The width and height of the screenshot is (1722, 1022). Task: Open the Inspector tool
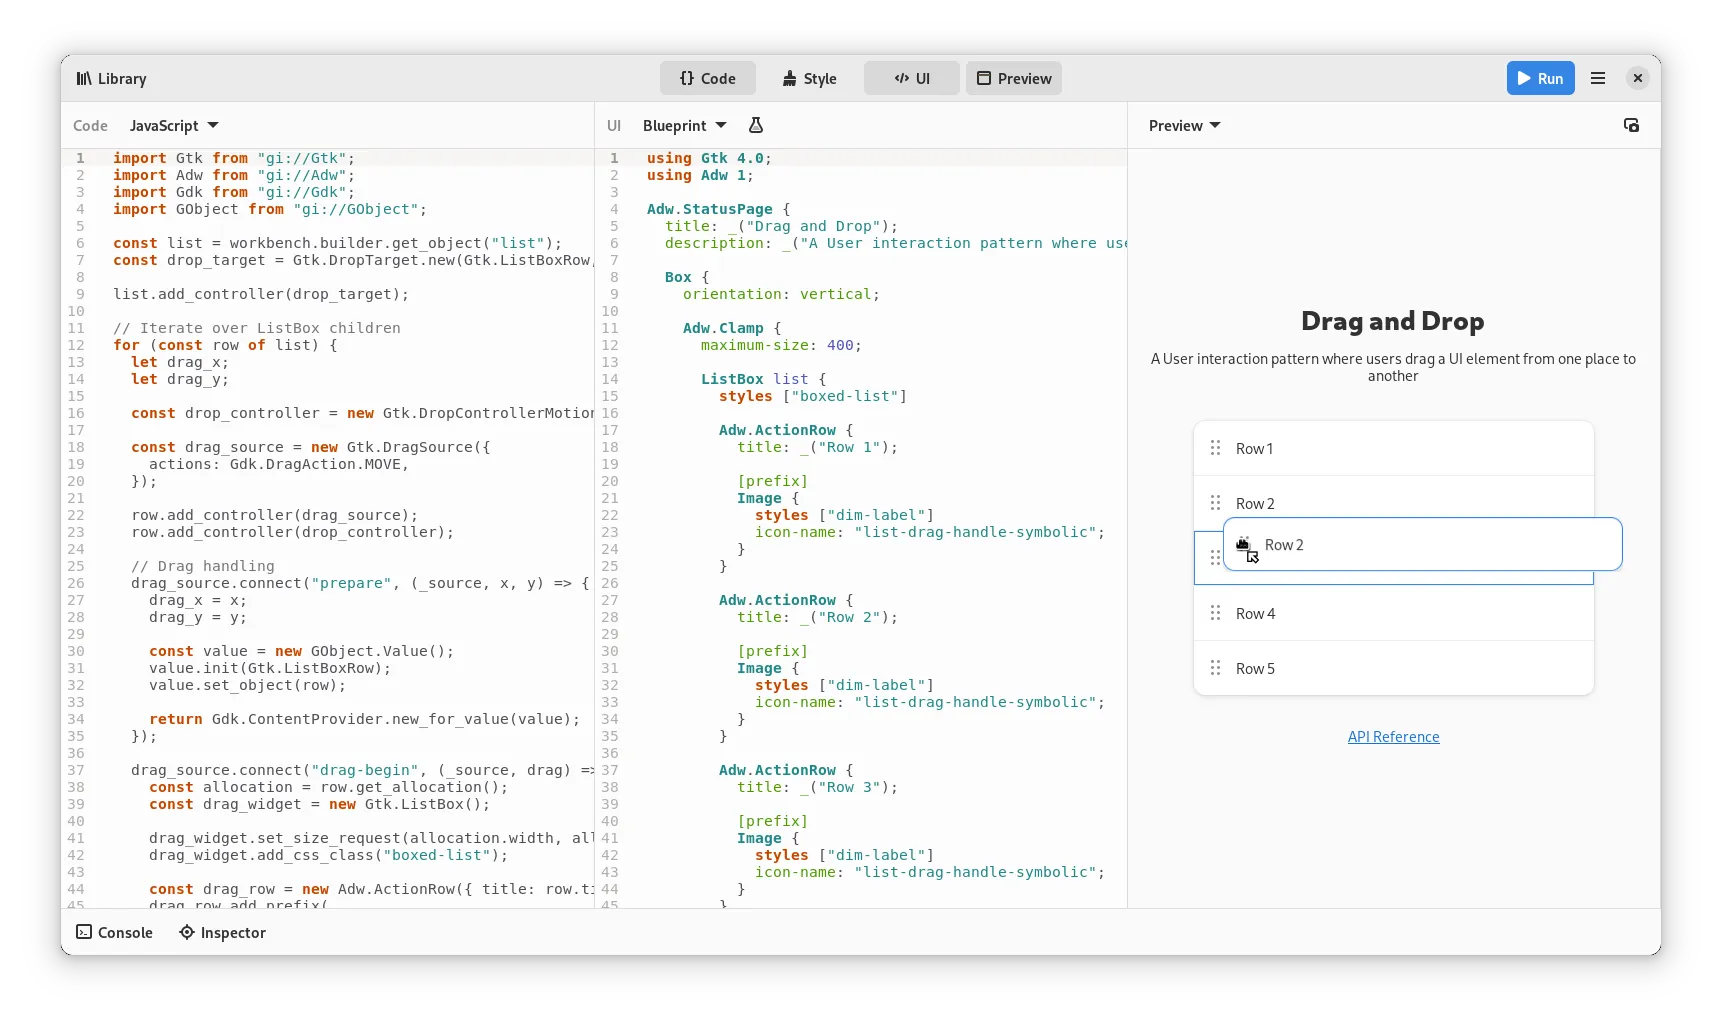[222, 932]
